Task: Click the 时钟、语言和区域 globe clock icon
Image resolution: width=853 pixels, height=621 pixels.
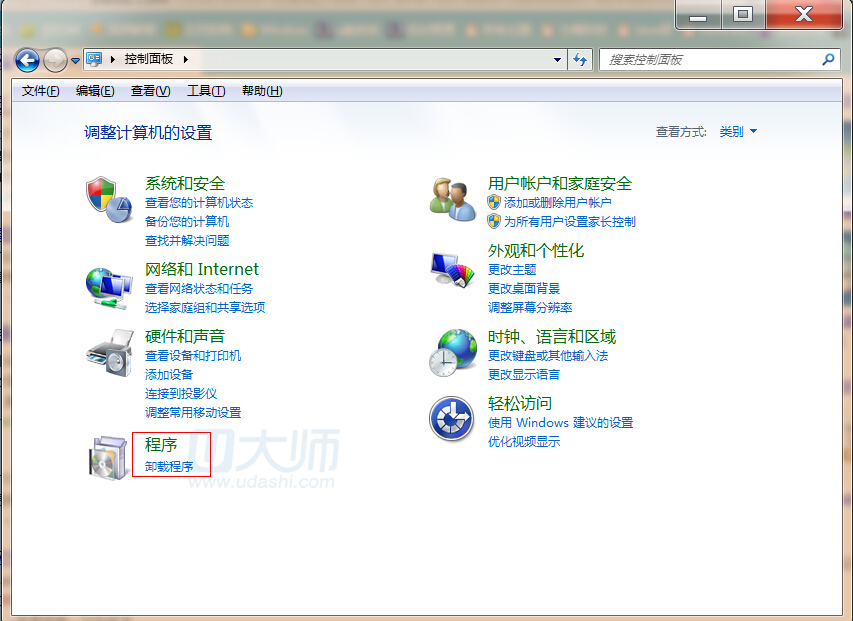Action: 453,353
